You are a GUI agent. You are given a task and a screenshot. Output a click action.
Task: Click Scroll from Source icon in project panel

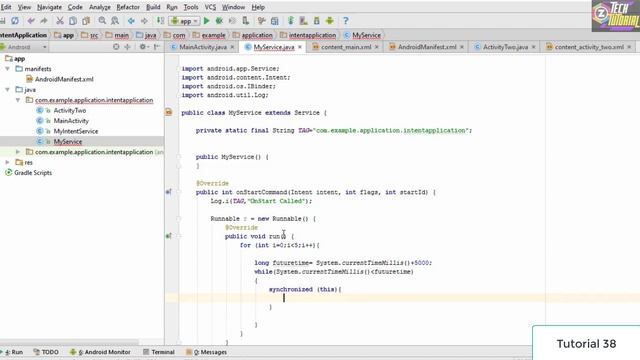[x=116, y=47]
